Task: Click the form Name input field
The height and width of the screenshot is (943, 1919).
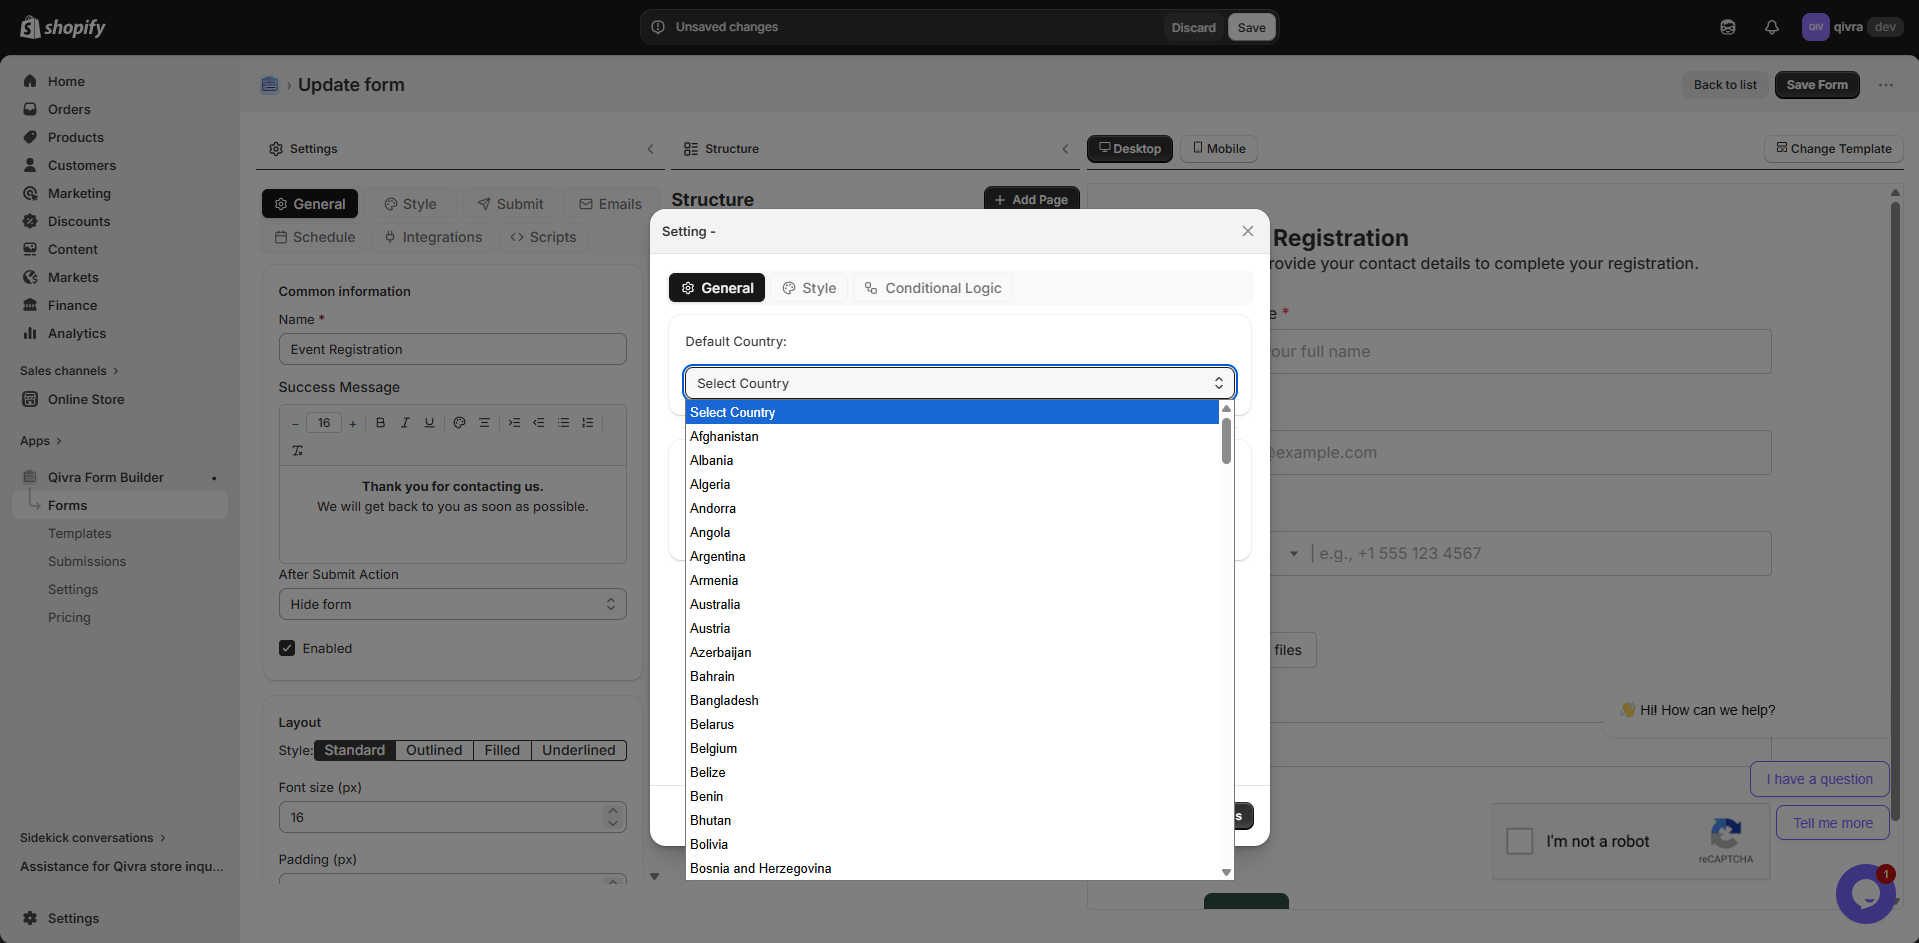Action: point(452,349)
